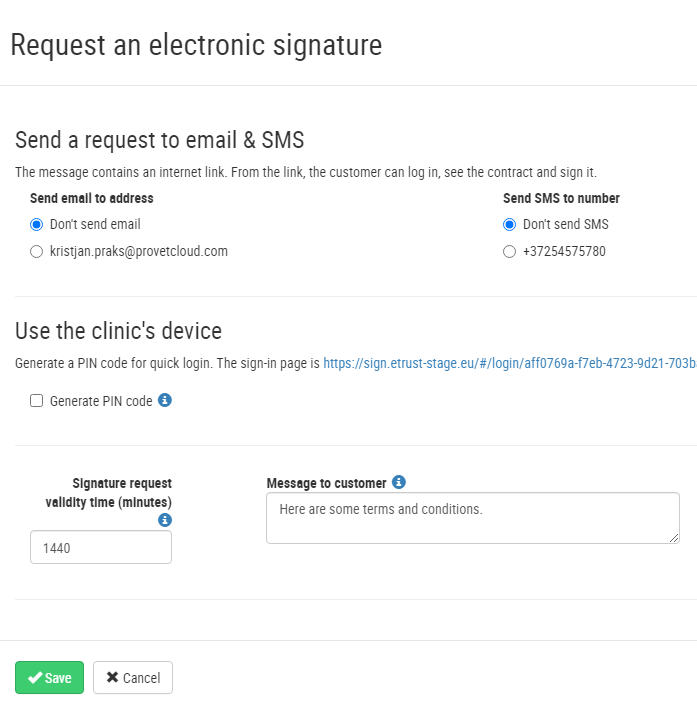Click resize grip of the message textarea
697x709 pixels.
675,539
